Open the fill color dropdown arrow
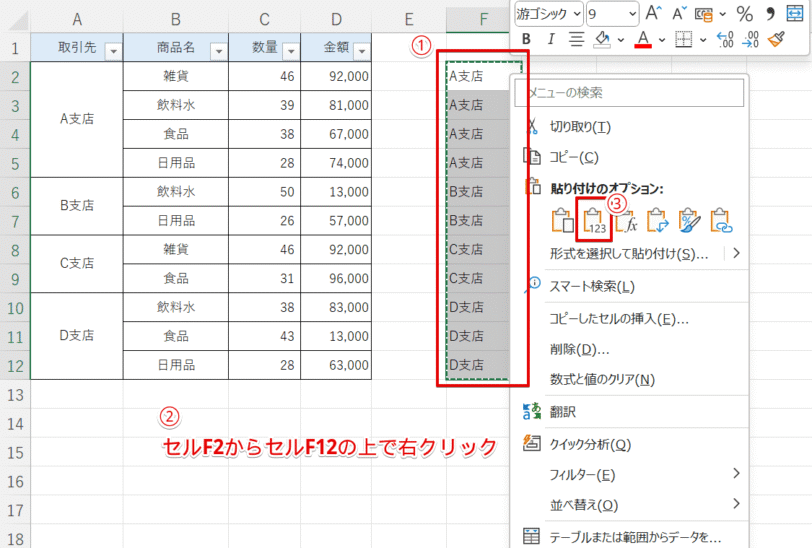This screenshot has width=812, height=548. point(620,39)
